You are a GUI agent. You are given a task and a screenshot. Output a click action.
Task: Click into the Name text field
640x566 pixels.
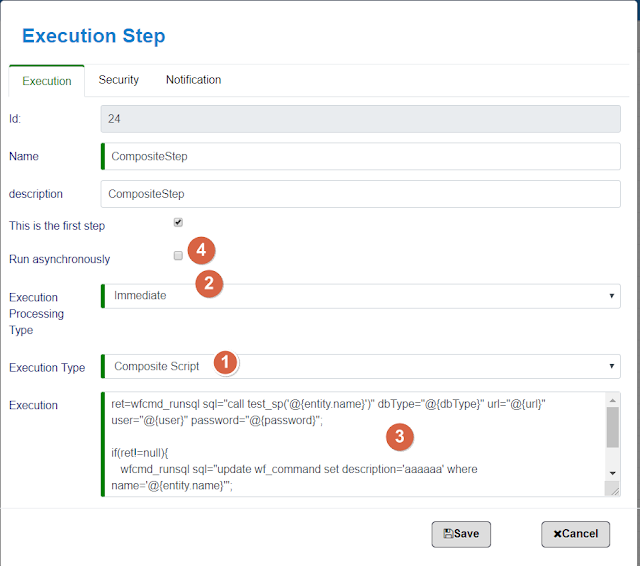[360, 156]
